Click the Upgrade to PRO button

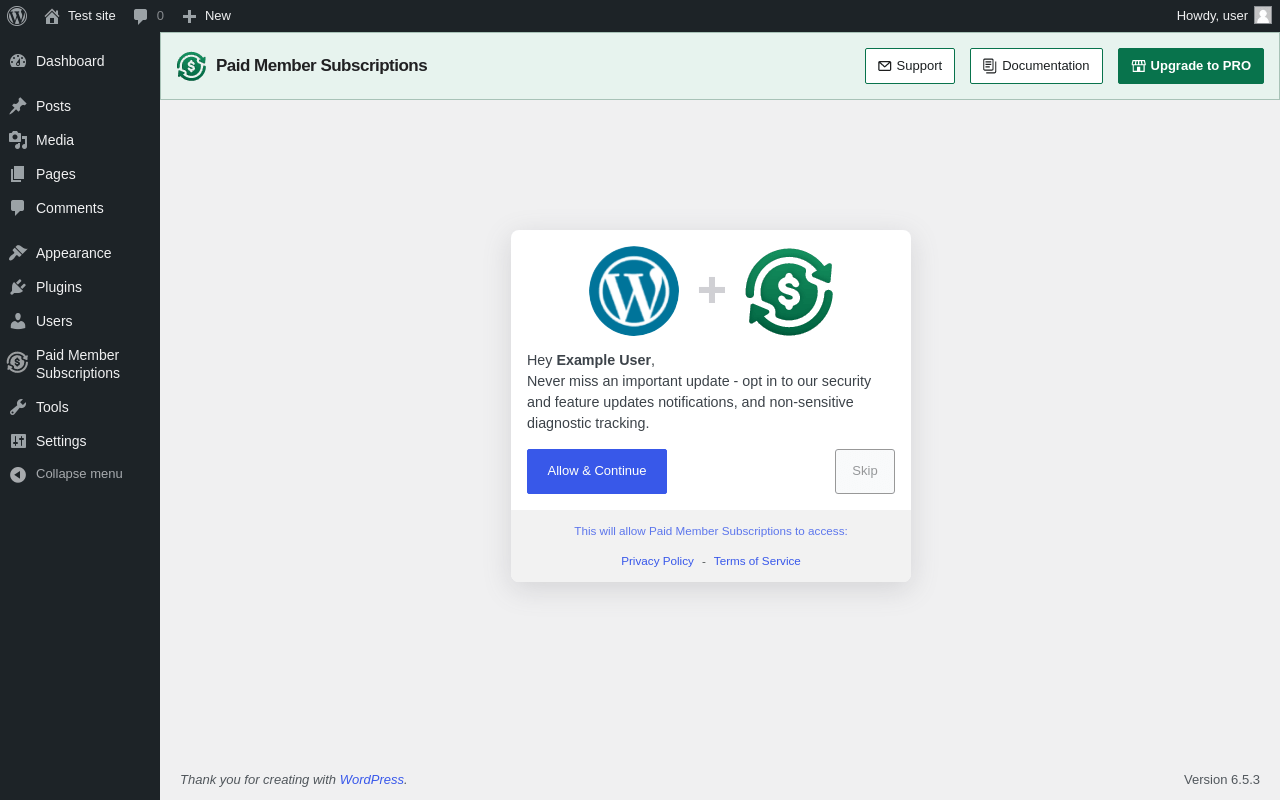[1191, 66]
